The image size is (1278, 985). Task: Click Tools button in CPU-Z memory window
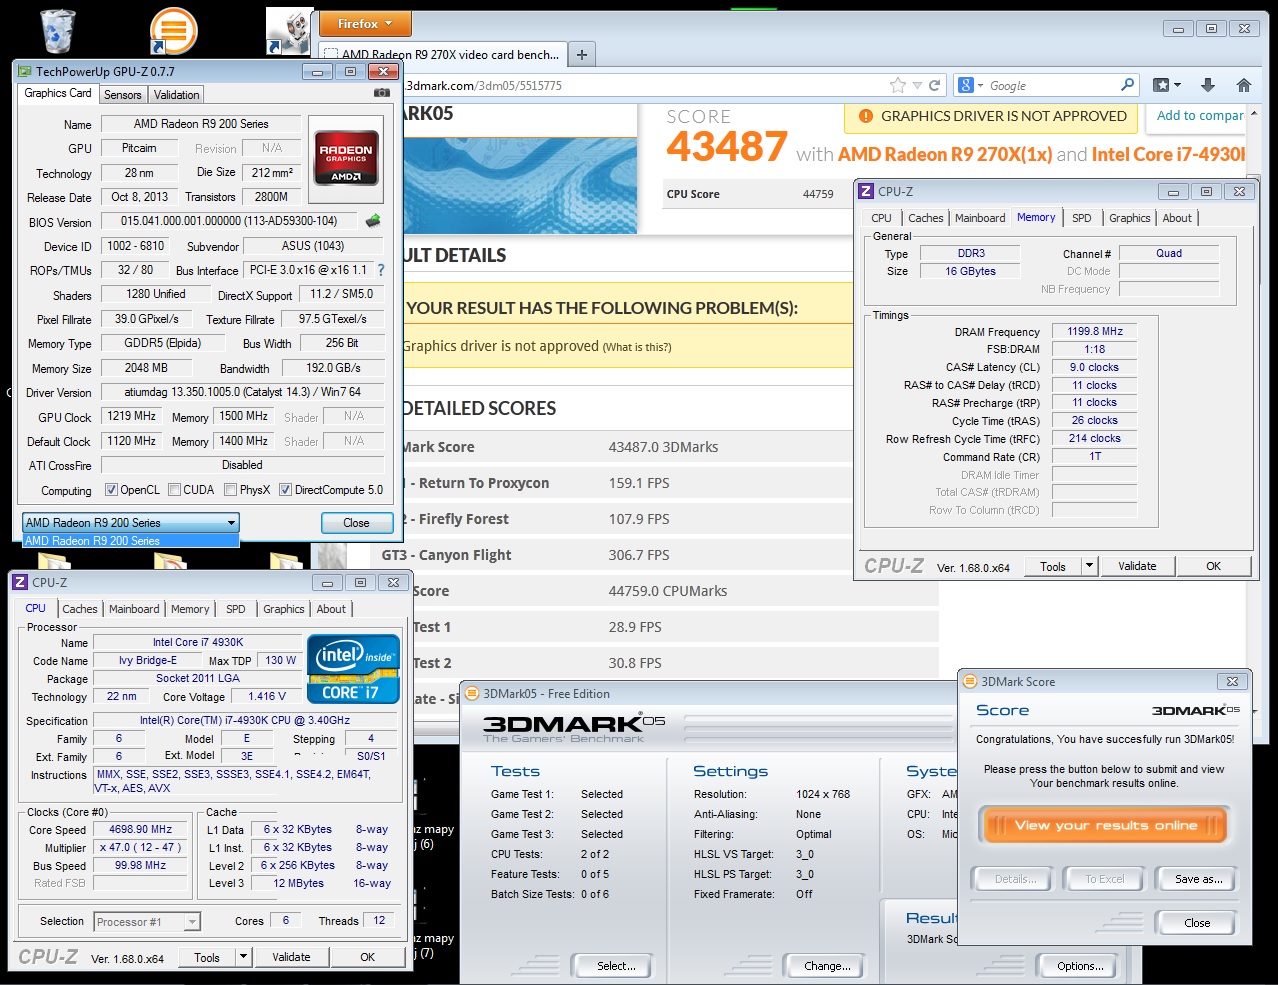1053,566
